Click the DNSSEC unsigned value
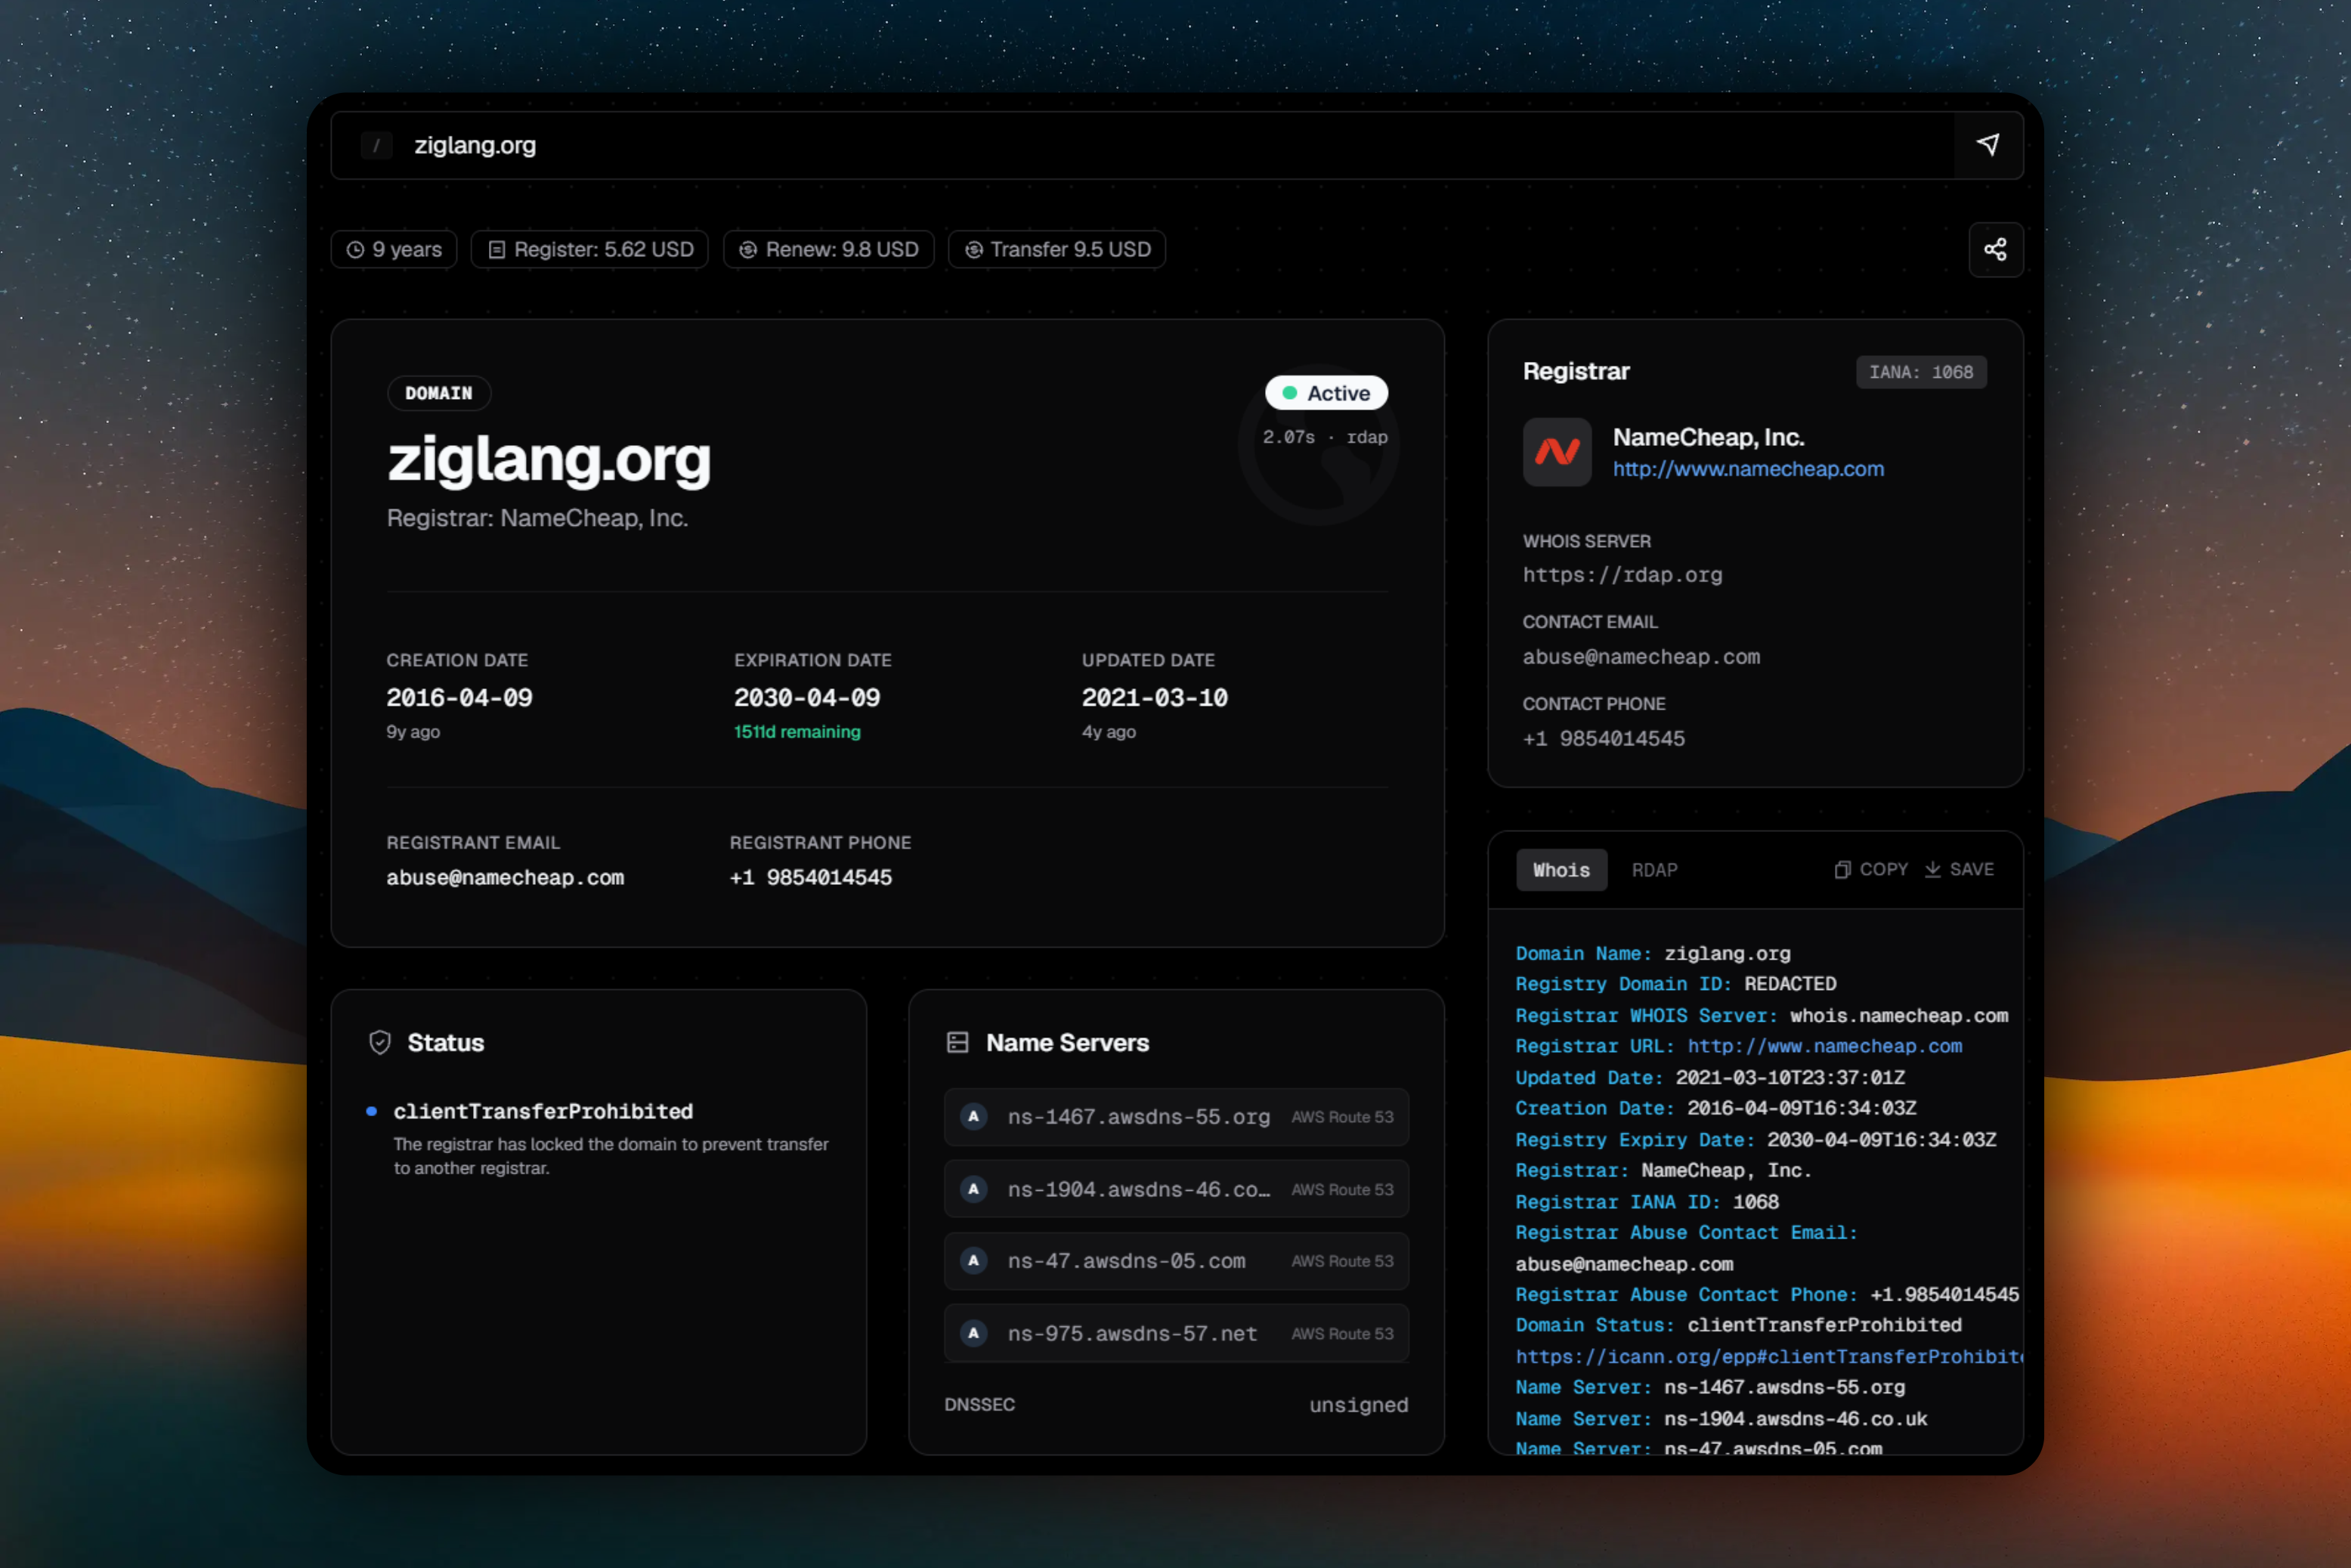2351x1568 pixels. (x=1358, y=1405)
